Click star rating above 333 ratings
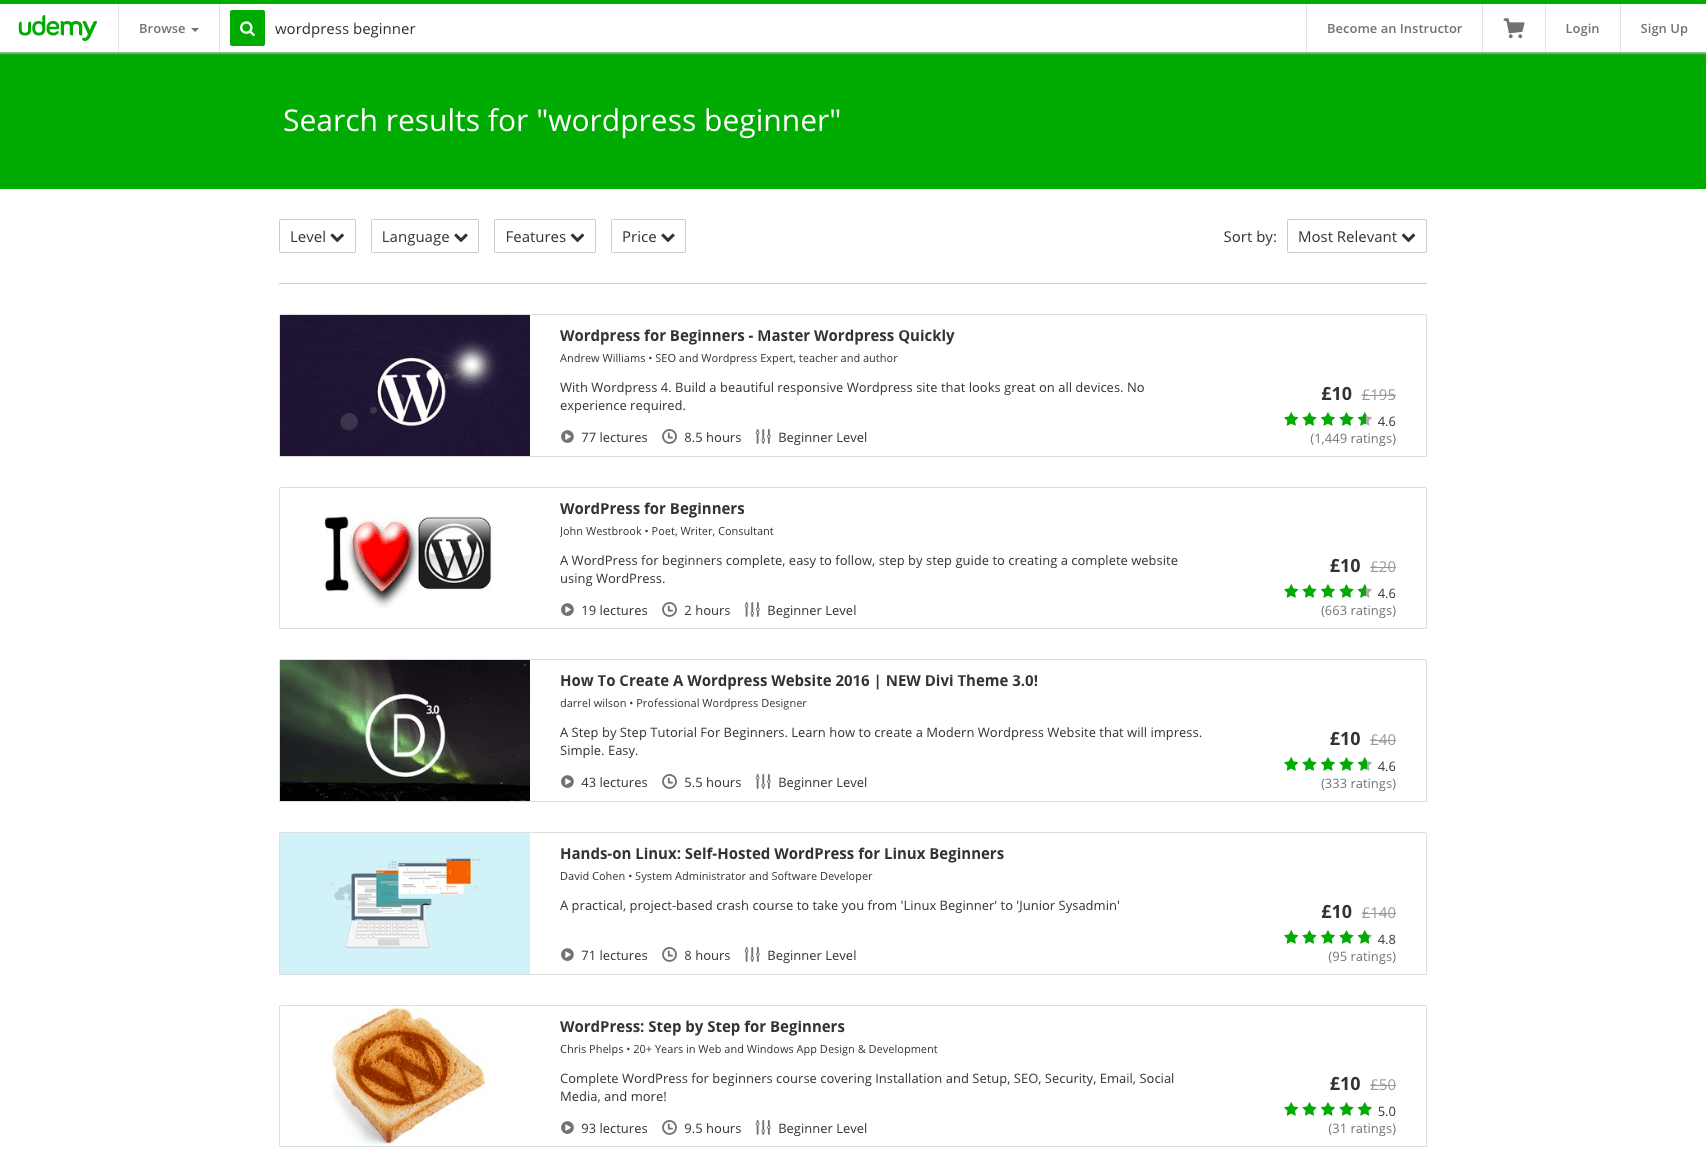This screenshot has width=1706, height=1166. (1328, 765)
